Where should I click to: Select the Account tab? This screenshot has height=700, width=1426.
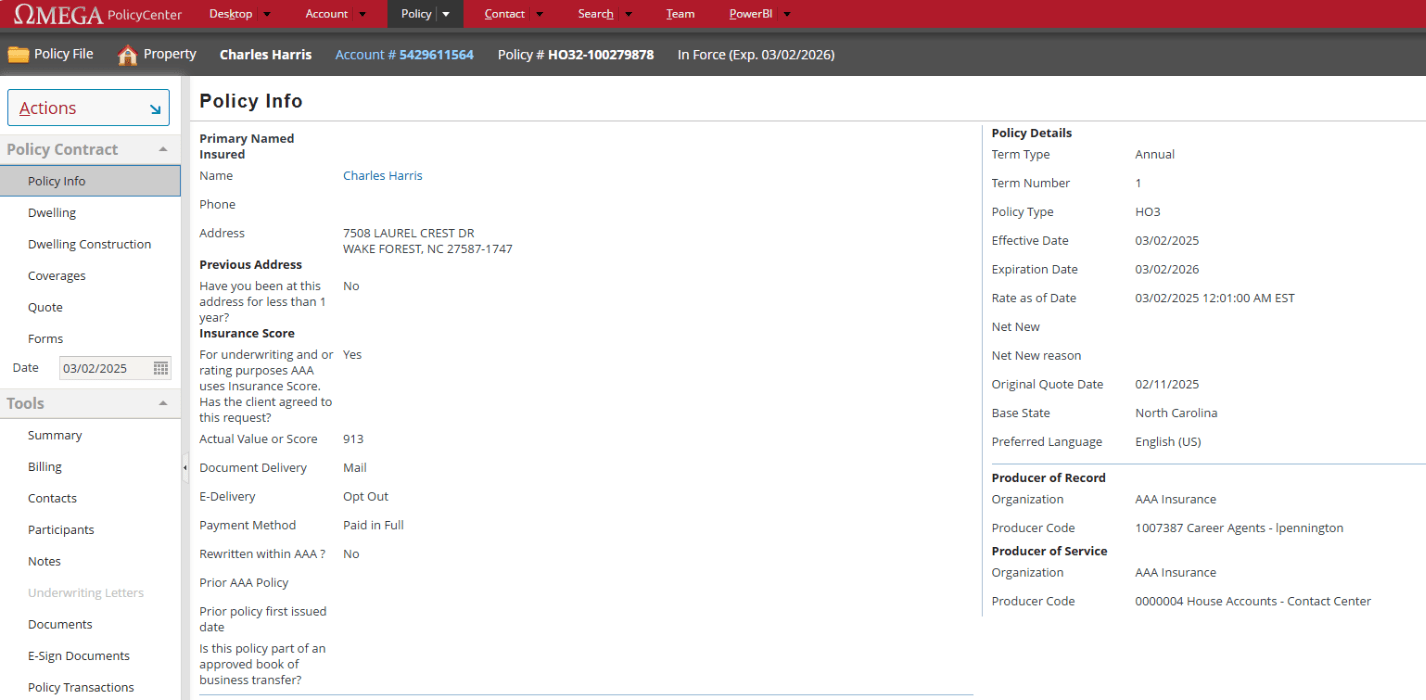point(327,14)
